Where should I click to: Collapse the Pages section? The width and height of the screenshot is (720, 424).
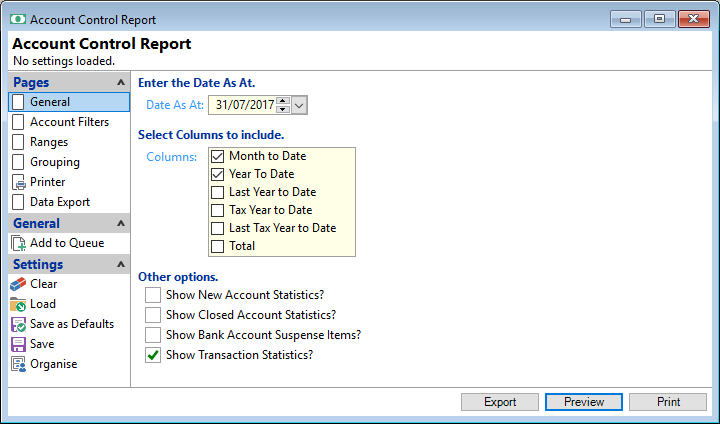click(x=121, y=82)
